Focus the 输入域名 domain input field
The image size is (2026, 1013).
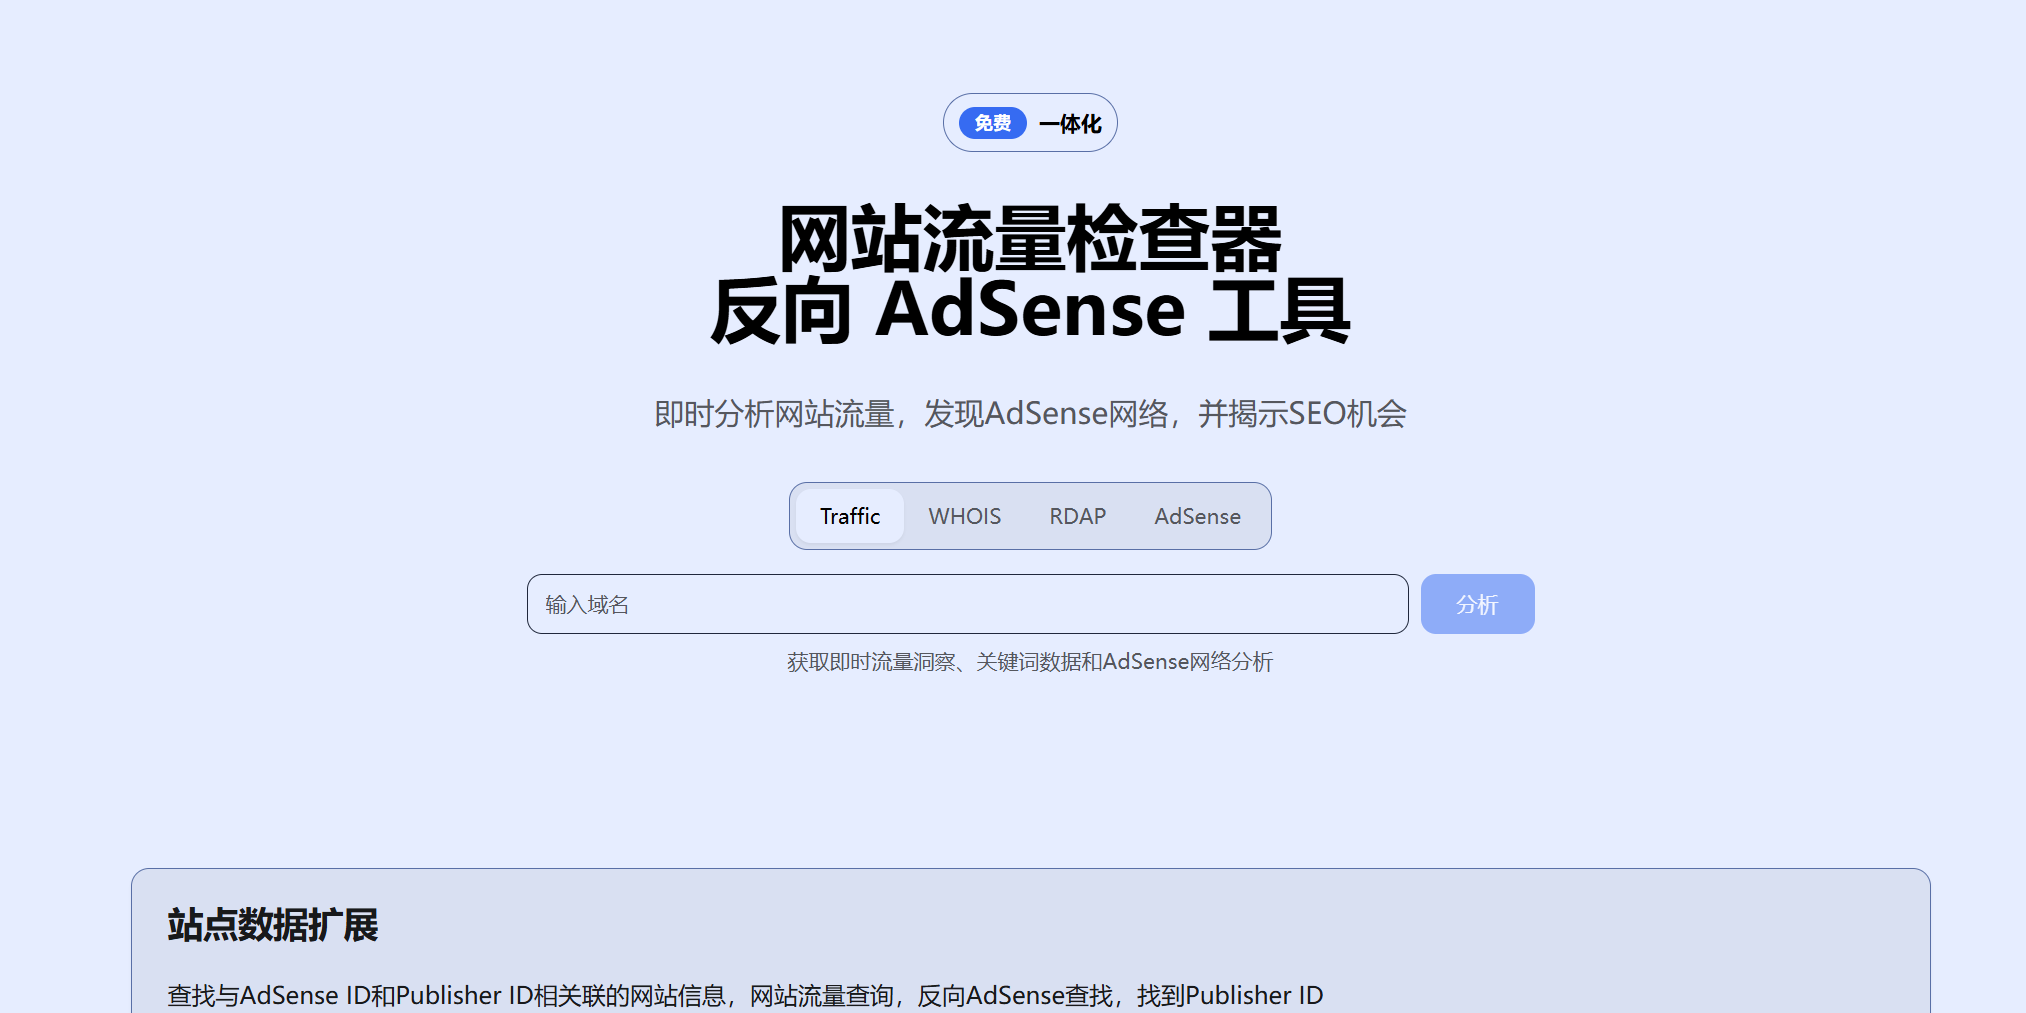point(967,604)
